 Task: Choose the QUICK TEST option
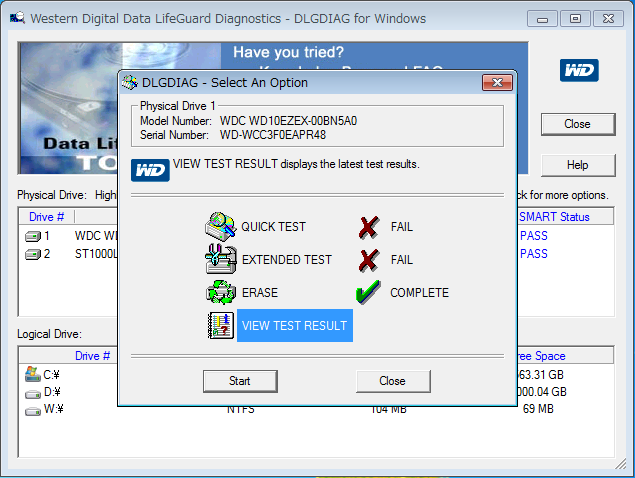pyautogui.click(x=273, y=227)
